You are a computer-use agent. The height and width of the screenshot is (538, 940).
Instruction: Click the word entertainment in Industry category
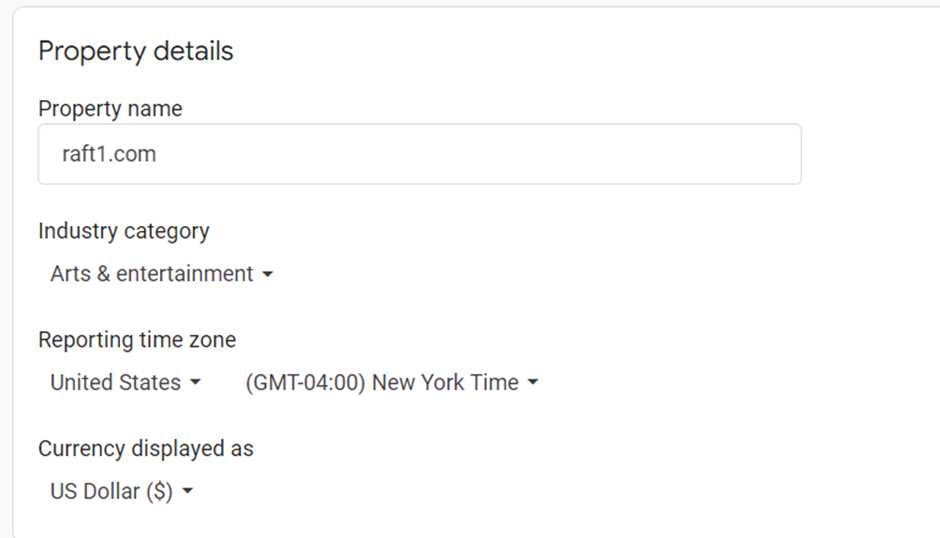click(x=185, y=274)
